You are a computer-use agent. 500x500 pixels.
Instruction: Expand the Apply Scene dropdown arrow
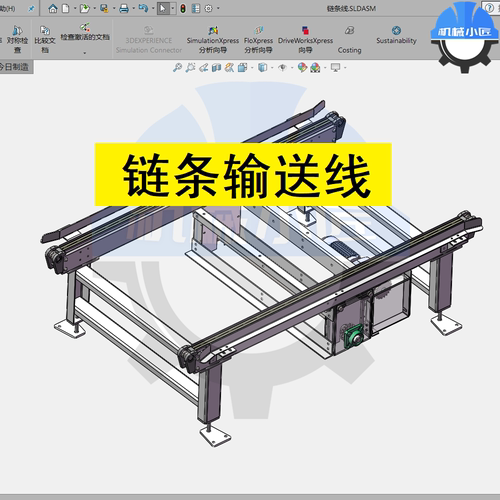(325, 68)
